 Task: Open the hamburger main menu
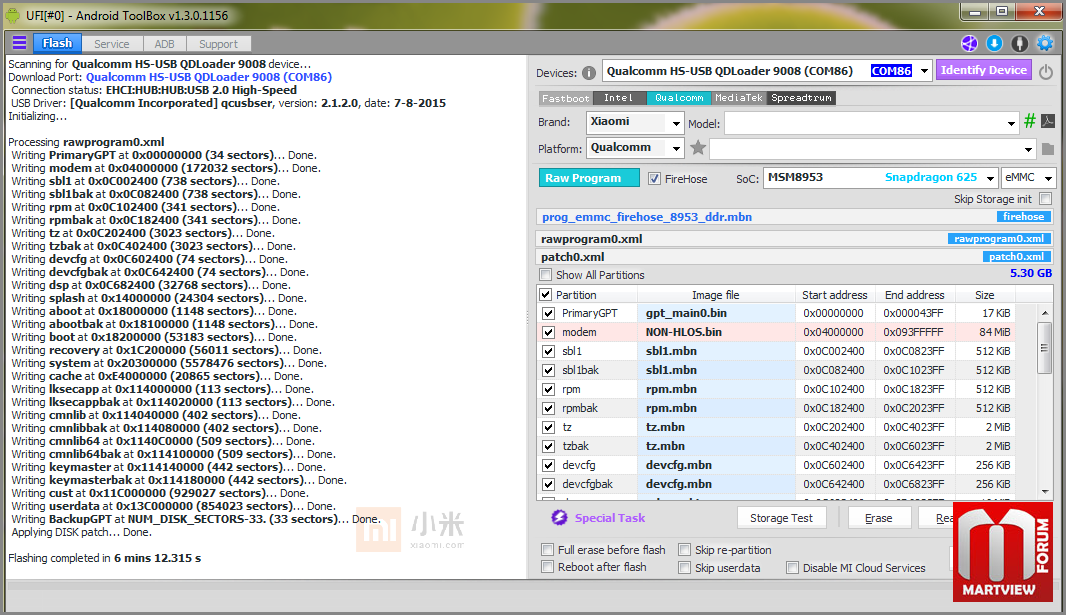(x=20, y=43)
